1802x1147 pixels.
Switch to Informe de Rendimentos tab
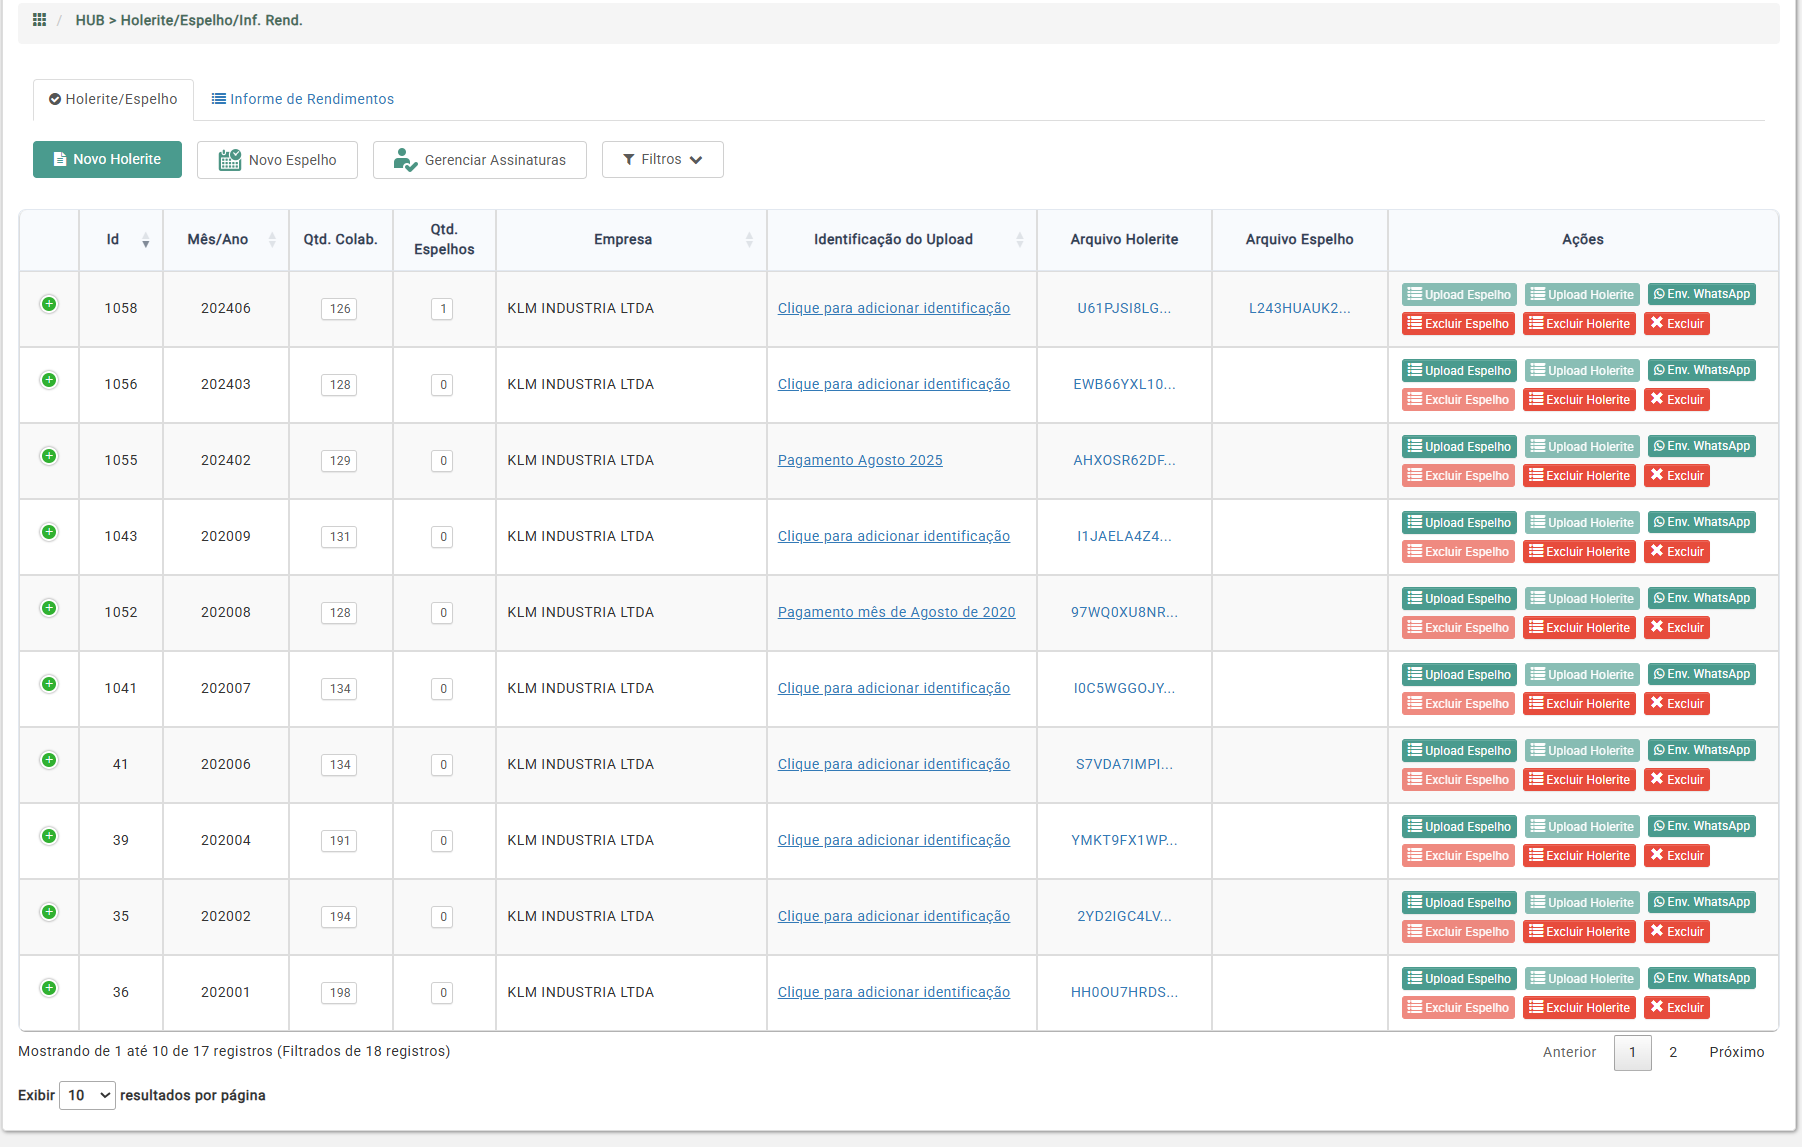302,99
